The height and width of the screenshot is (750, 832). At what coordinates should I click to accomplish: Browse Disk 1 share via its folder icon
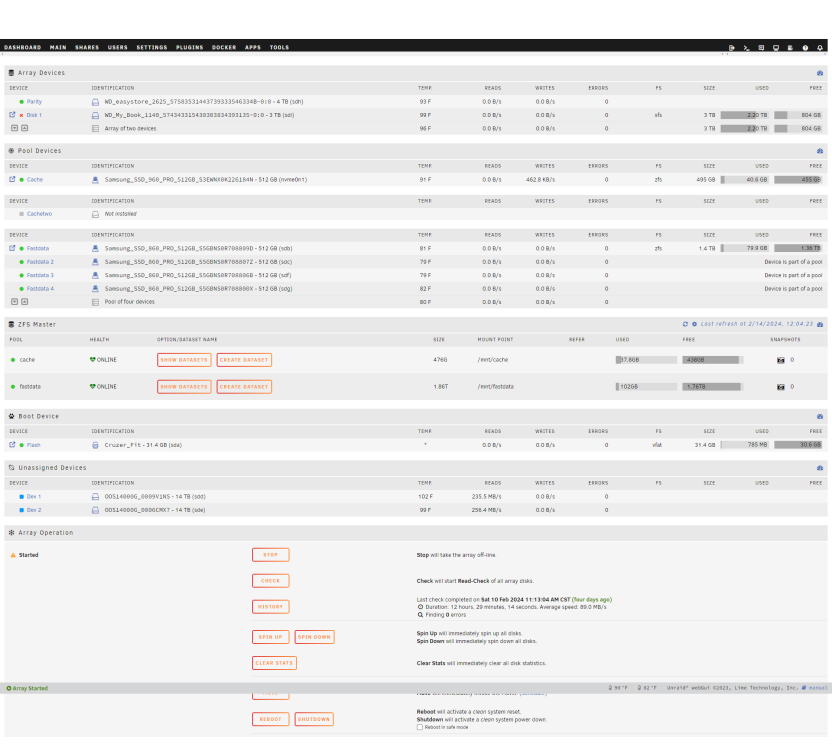12,115
